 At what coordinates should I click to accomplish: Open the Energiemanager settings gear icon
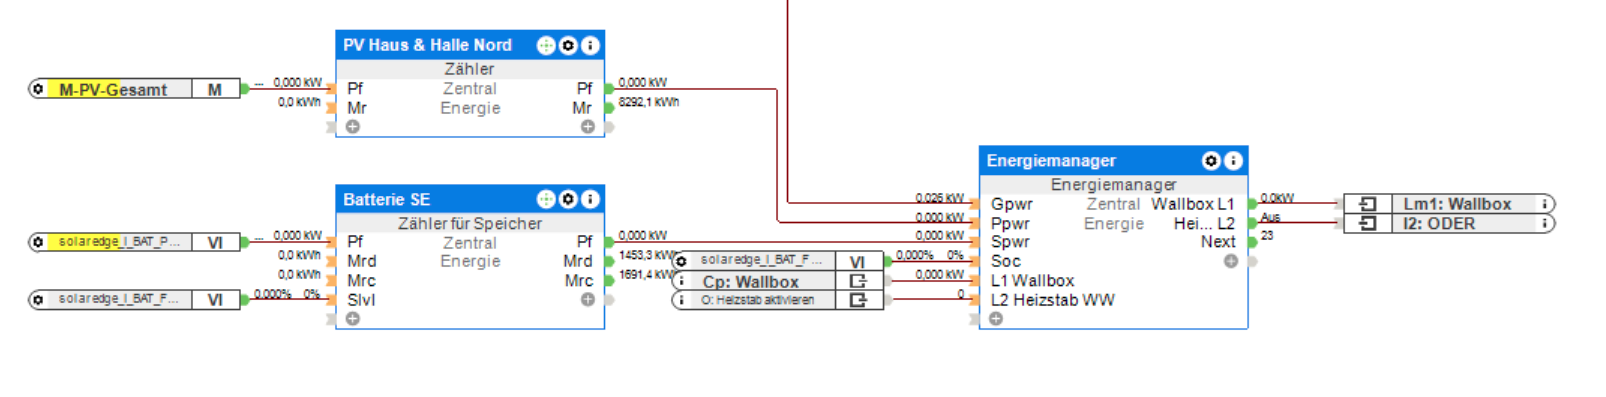coord(1211,161)
